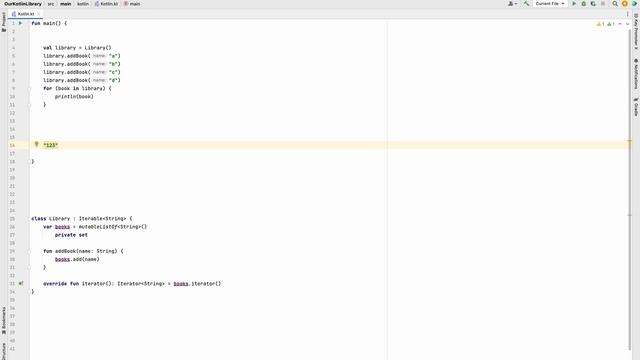Click kotlin folder breadcrumb in navigation bar
The image size is (640, 360).
pyautogui.click(x=83, y=4)
